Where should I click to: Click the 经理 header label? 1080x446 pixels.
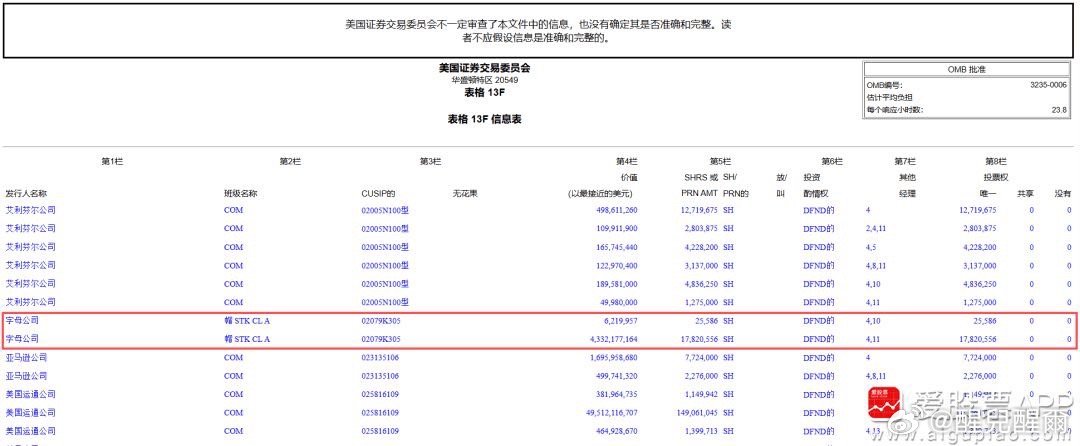(x=907, y=194)
